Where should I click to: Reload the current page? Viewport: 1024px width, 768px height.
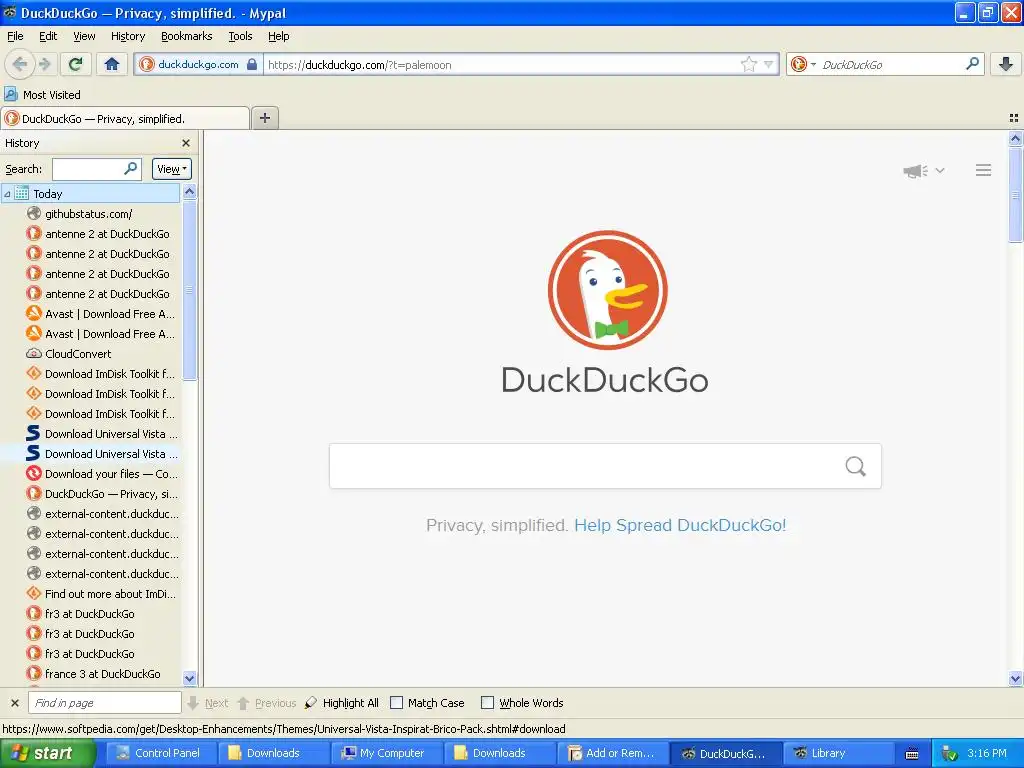[75, 64]
